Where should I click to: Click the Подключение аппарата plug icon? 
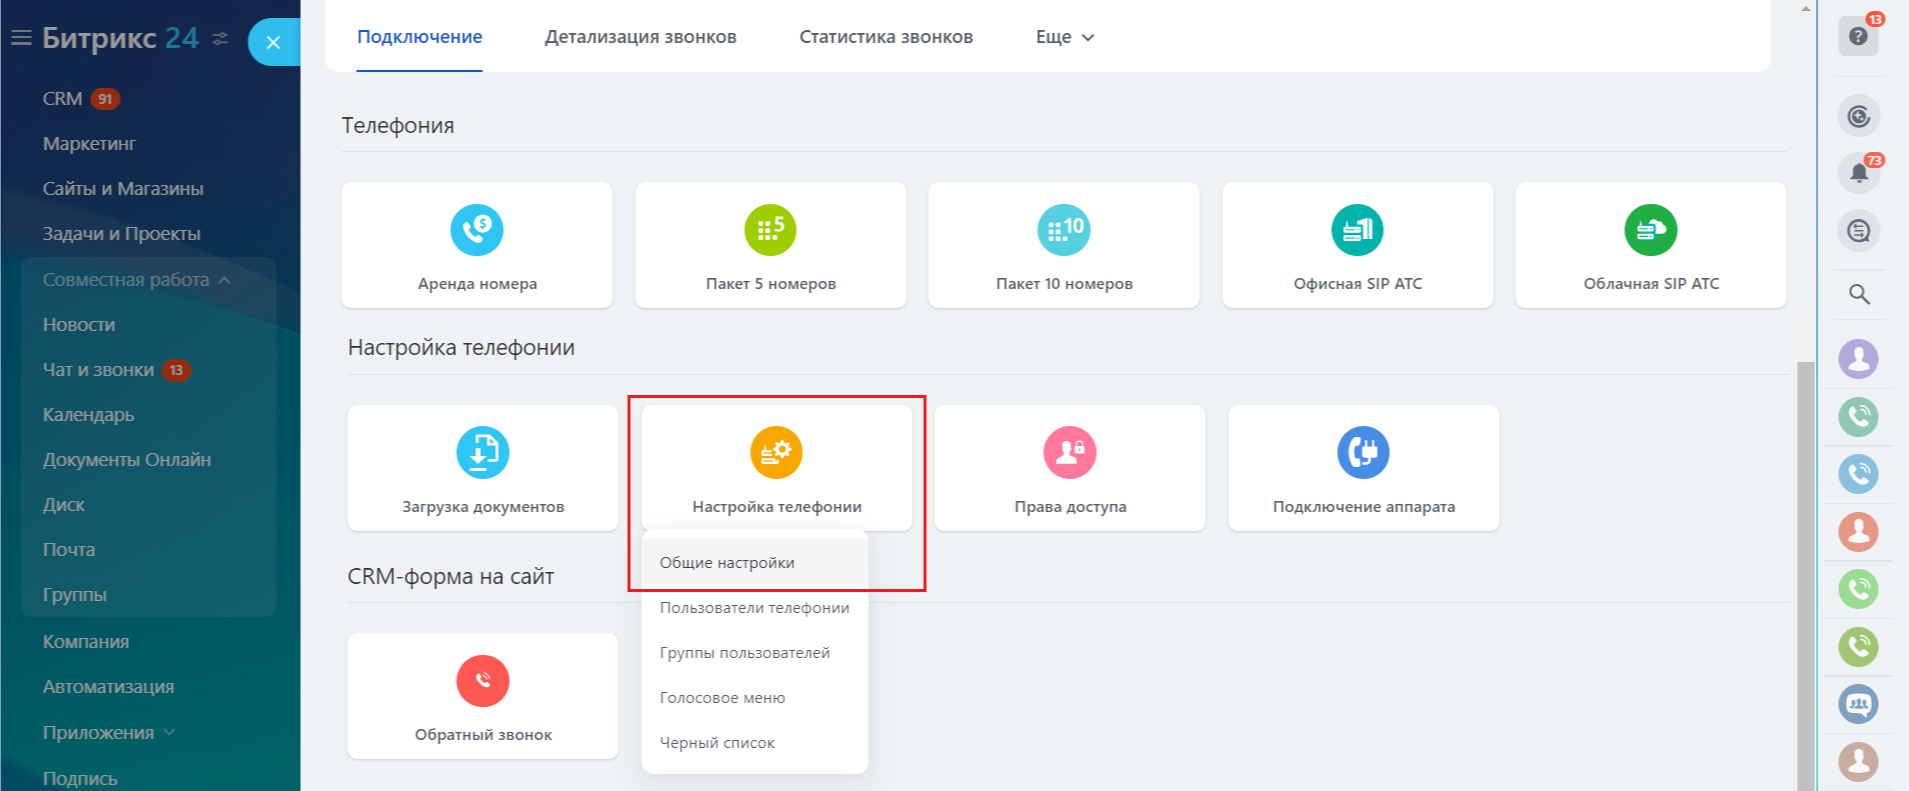pos(1363,452)
